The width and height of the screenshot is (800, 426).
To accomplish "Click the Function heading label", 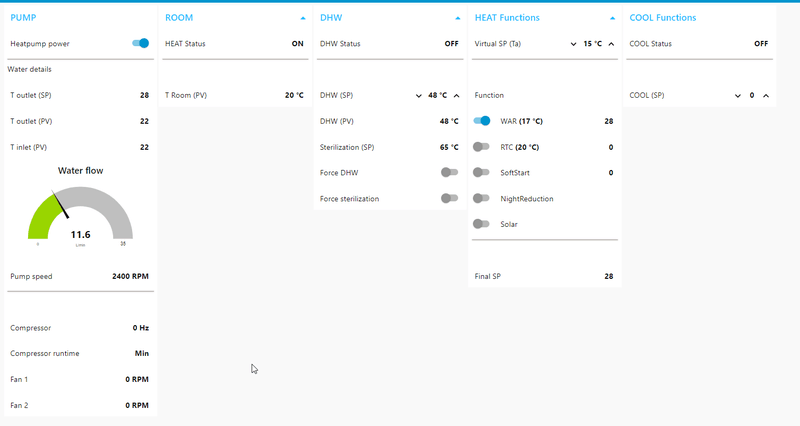I will (489, 95).
